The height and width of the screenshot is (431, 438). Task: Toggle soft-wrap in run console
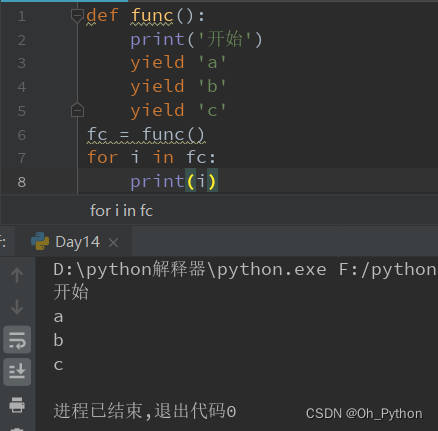click(x=17, y=340)
